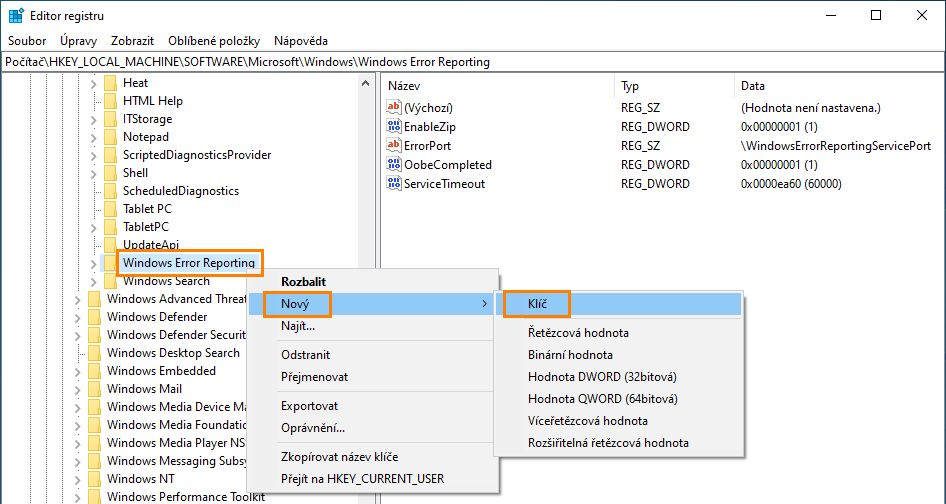Open the Nápověda menu
Screen dimensions: 946x504
point(300,41)
